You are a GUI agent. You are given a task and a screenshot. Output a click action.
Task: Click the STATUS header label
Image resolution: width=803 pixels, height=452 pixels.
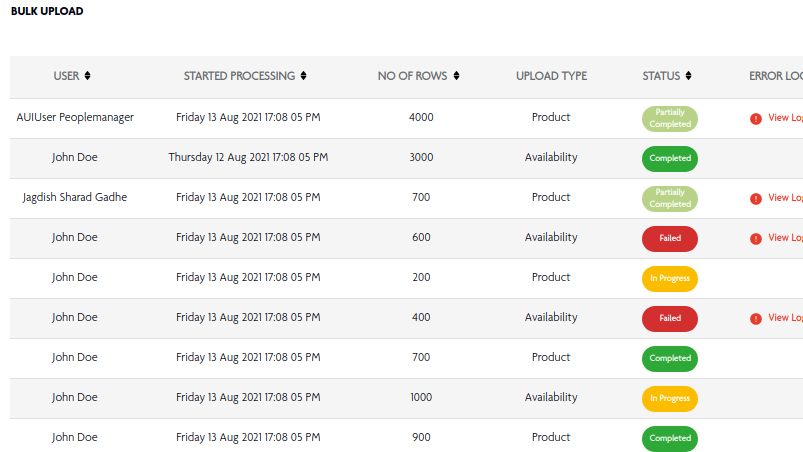661,76
